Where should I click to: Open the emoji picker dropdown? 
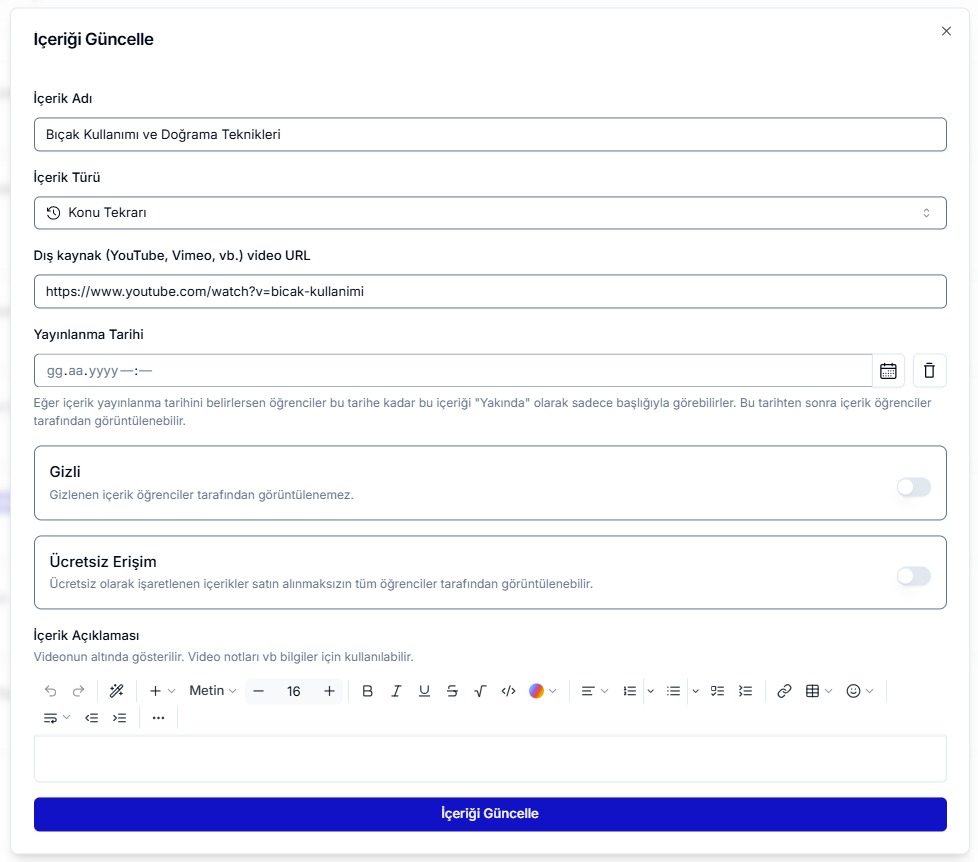[859, 691]
